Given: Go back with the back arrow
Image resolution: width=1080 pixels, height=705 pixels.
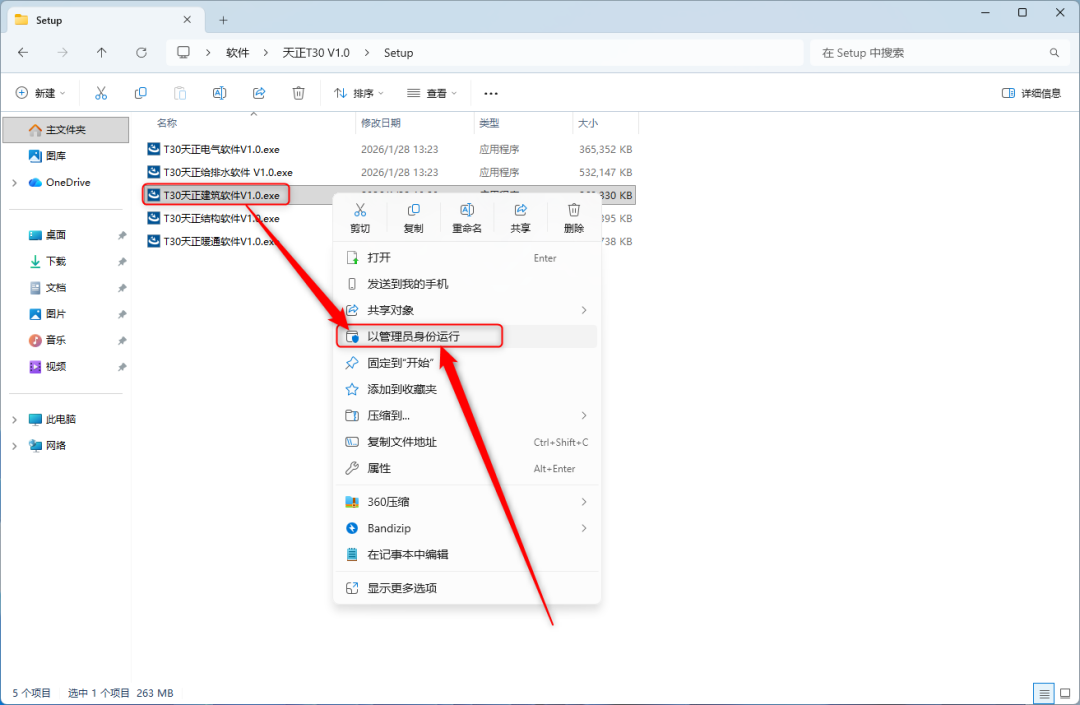Looking at the screenshot, I should coord(23,52).
